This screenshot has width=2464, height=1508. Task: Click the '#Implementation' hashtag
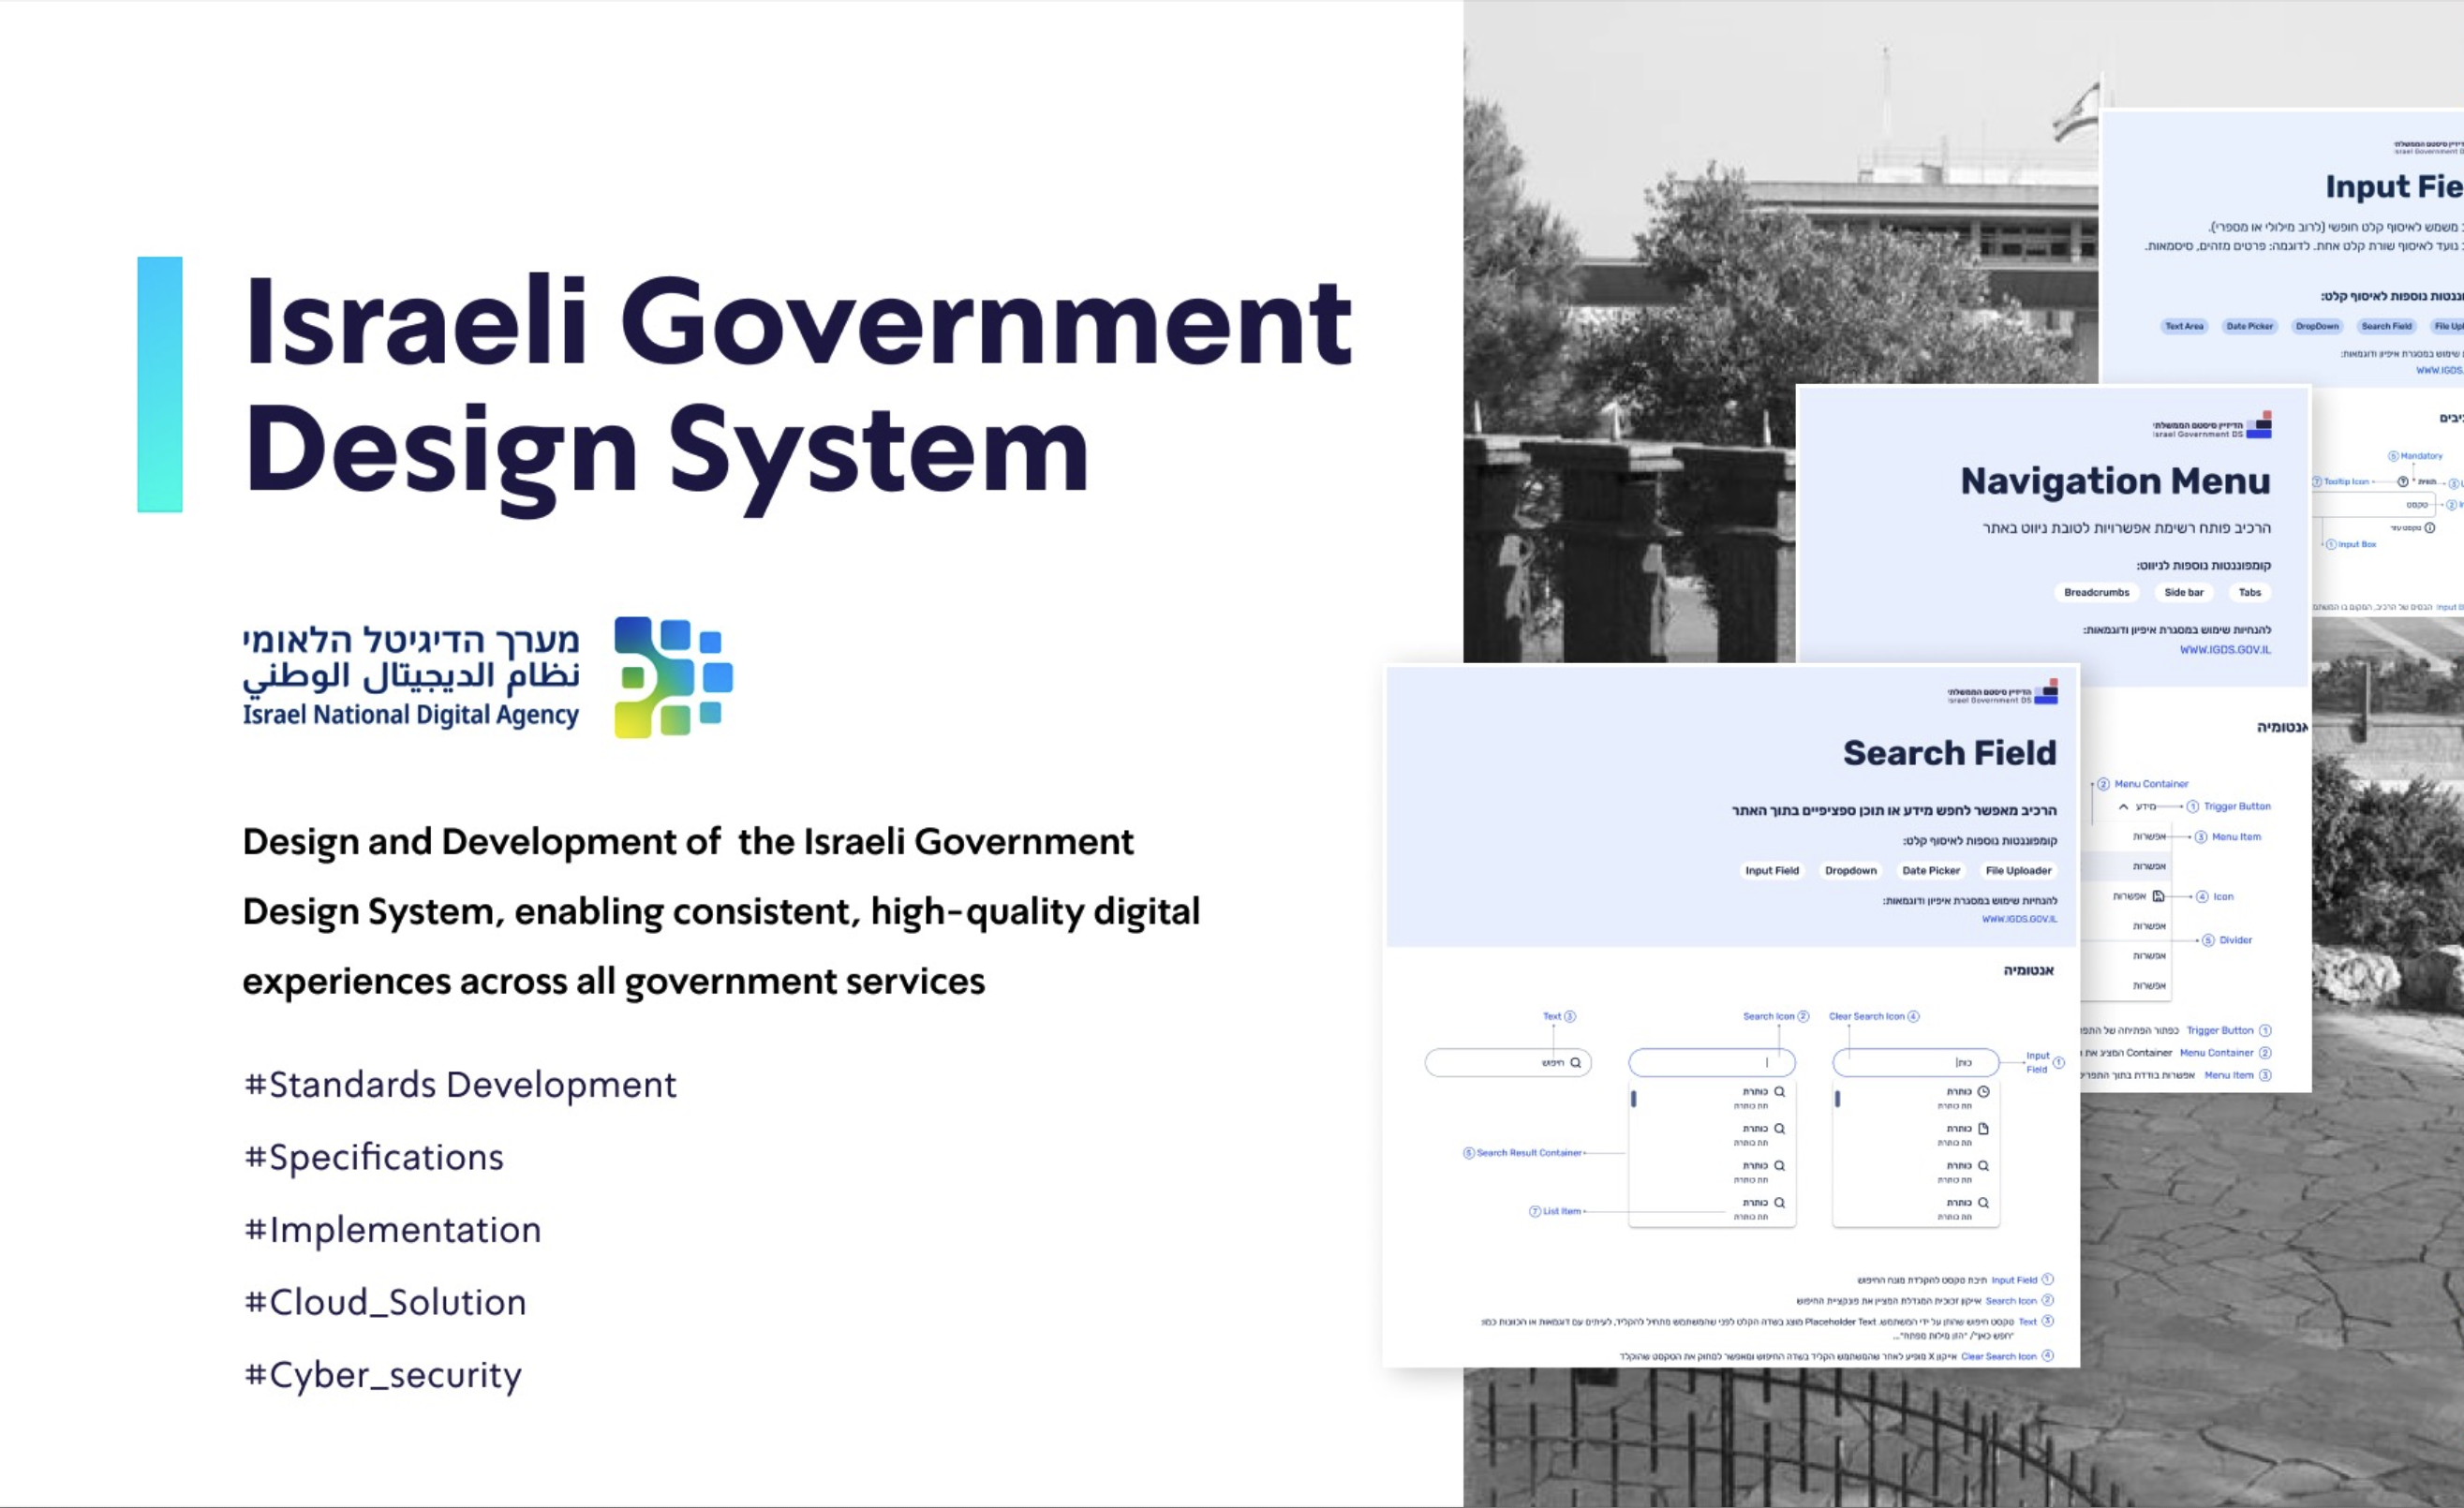pyautogui.click(x=392, y=1230)
